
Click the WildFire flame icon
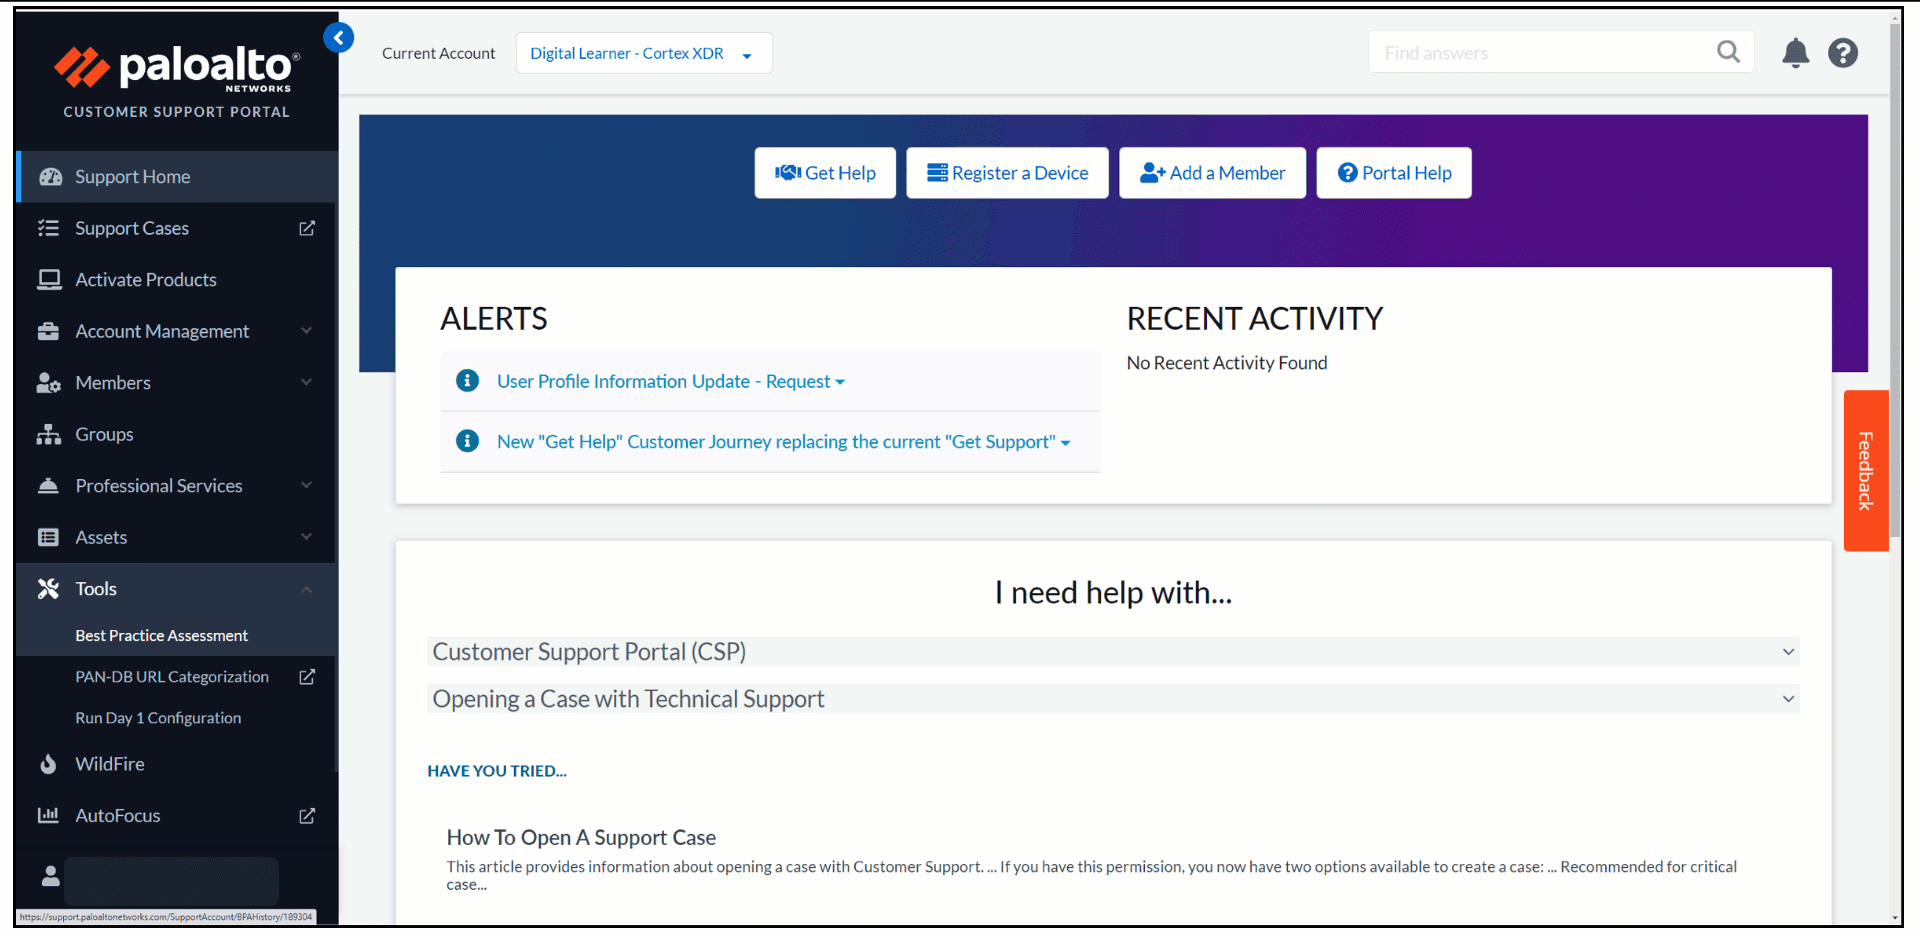coord(48,764)
